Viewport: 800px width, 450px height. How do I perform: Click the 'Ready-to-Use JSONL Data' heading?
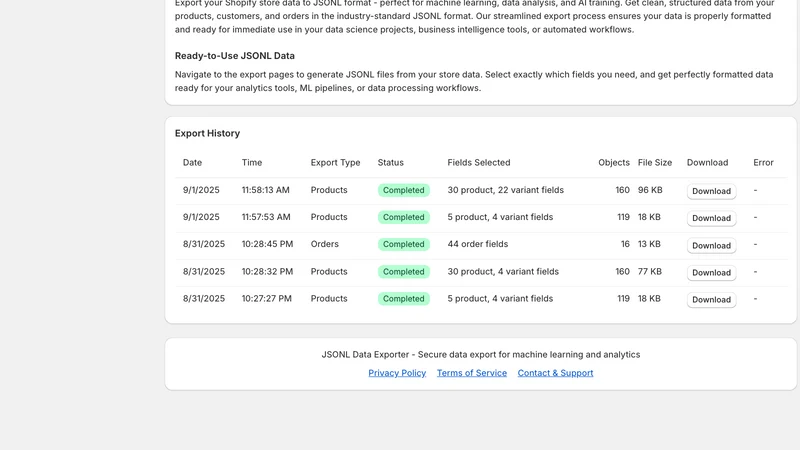(x=235, y=56)
